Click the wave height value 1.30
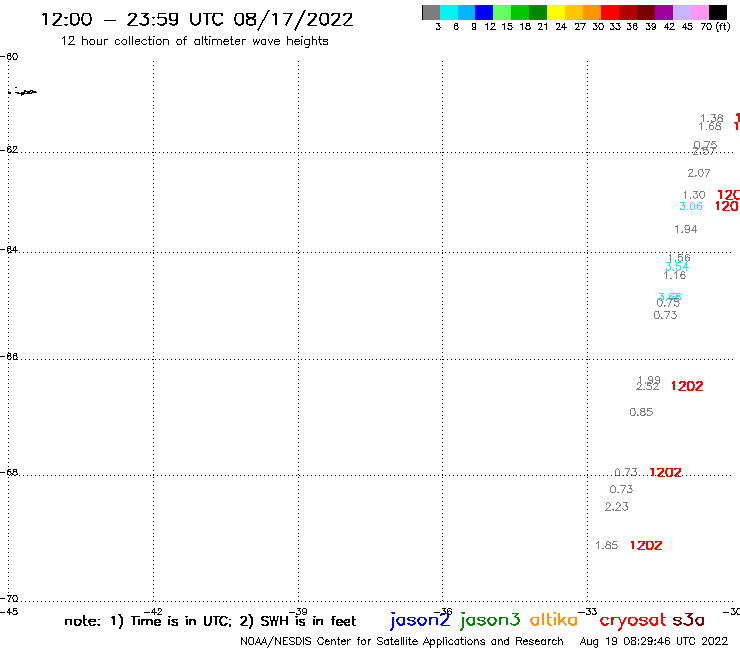The image size is (740, 650). tap(694, 195)
